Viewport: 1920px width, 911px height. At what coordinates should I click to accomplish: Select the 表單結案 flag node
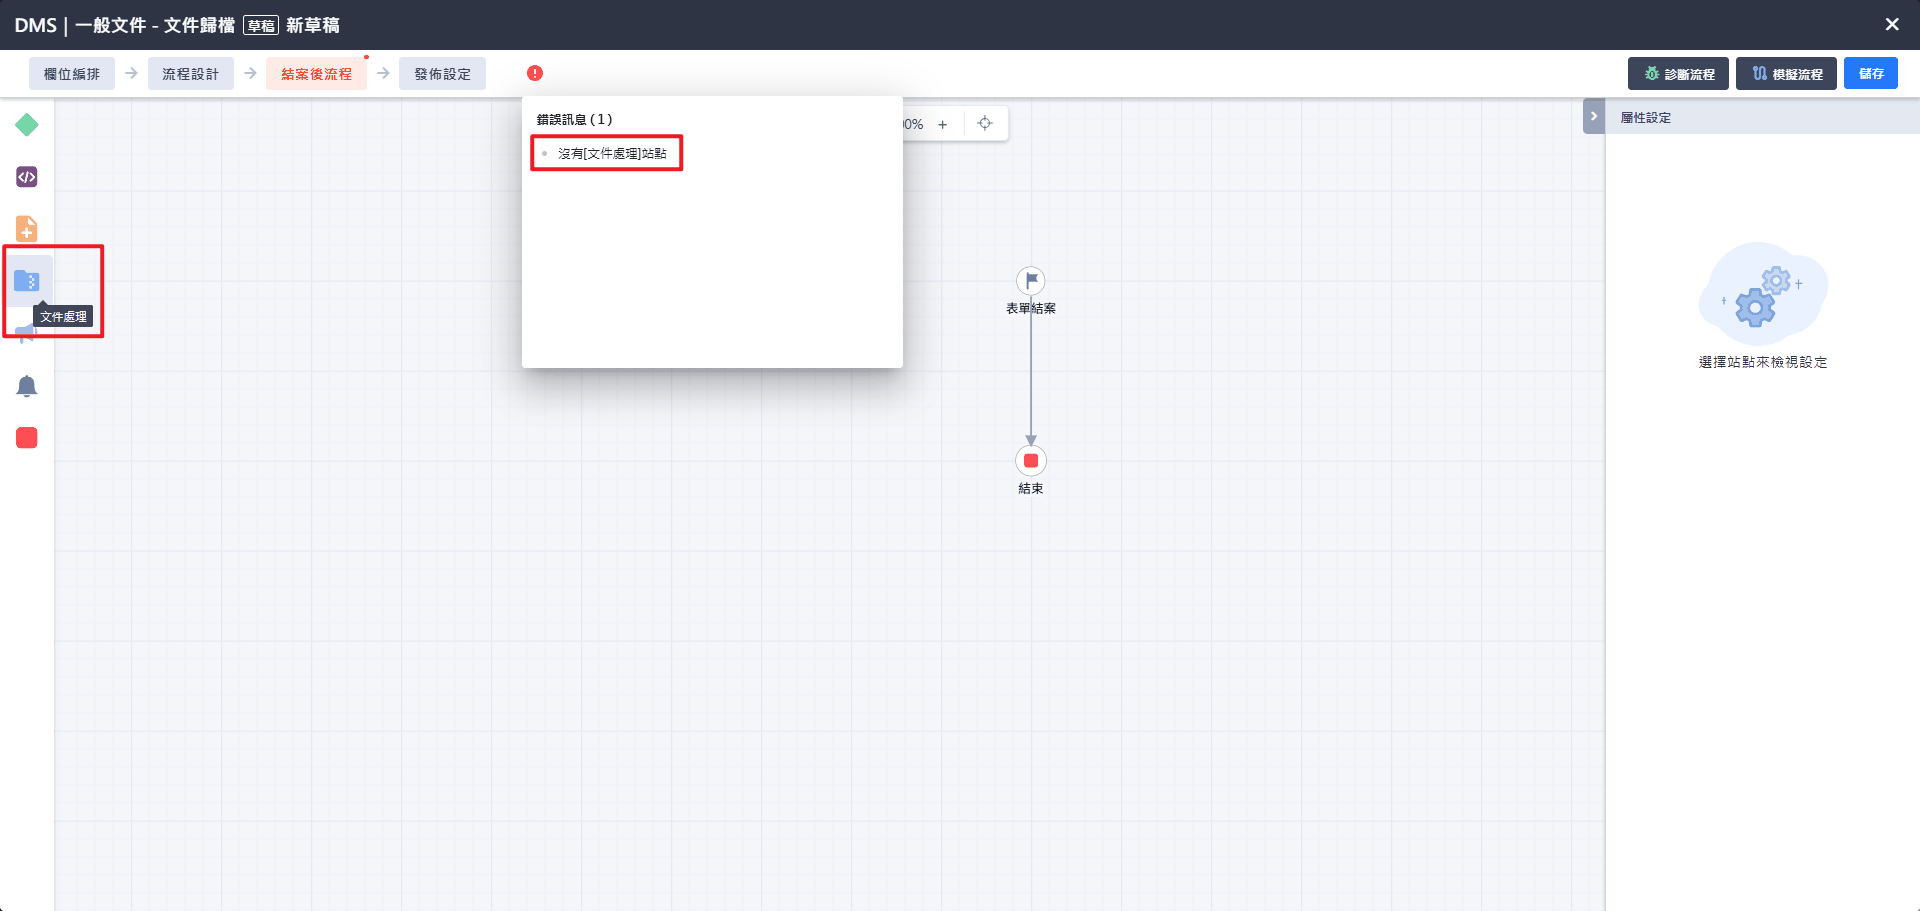pyautogui.click(x=1031, y=281)
